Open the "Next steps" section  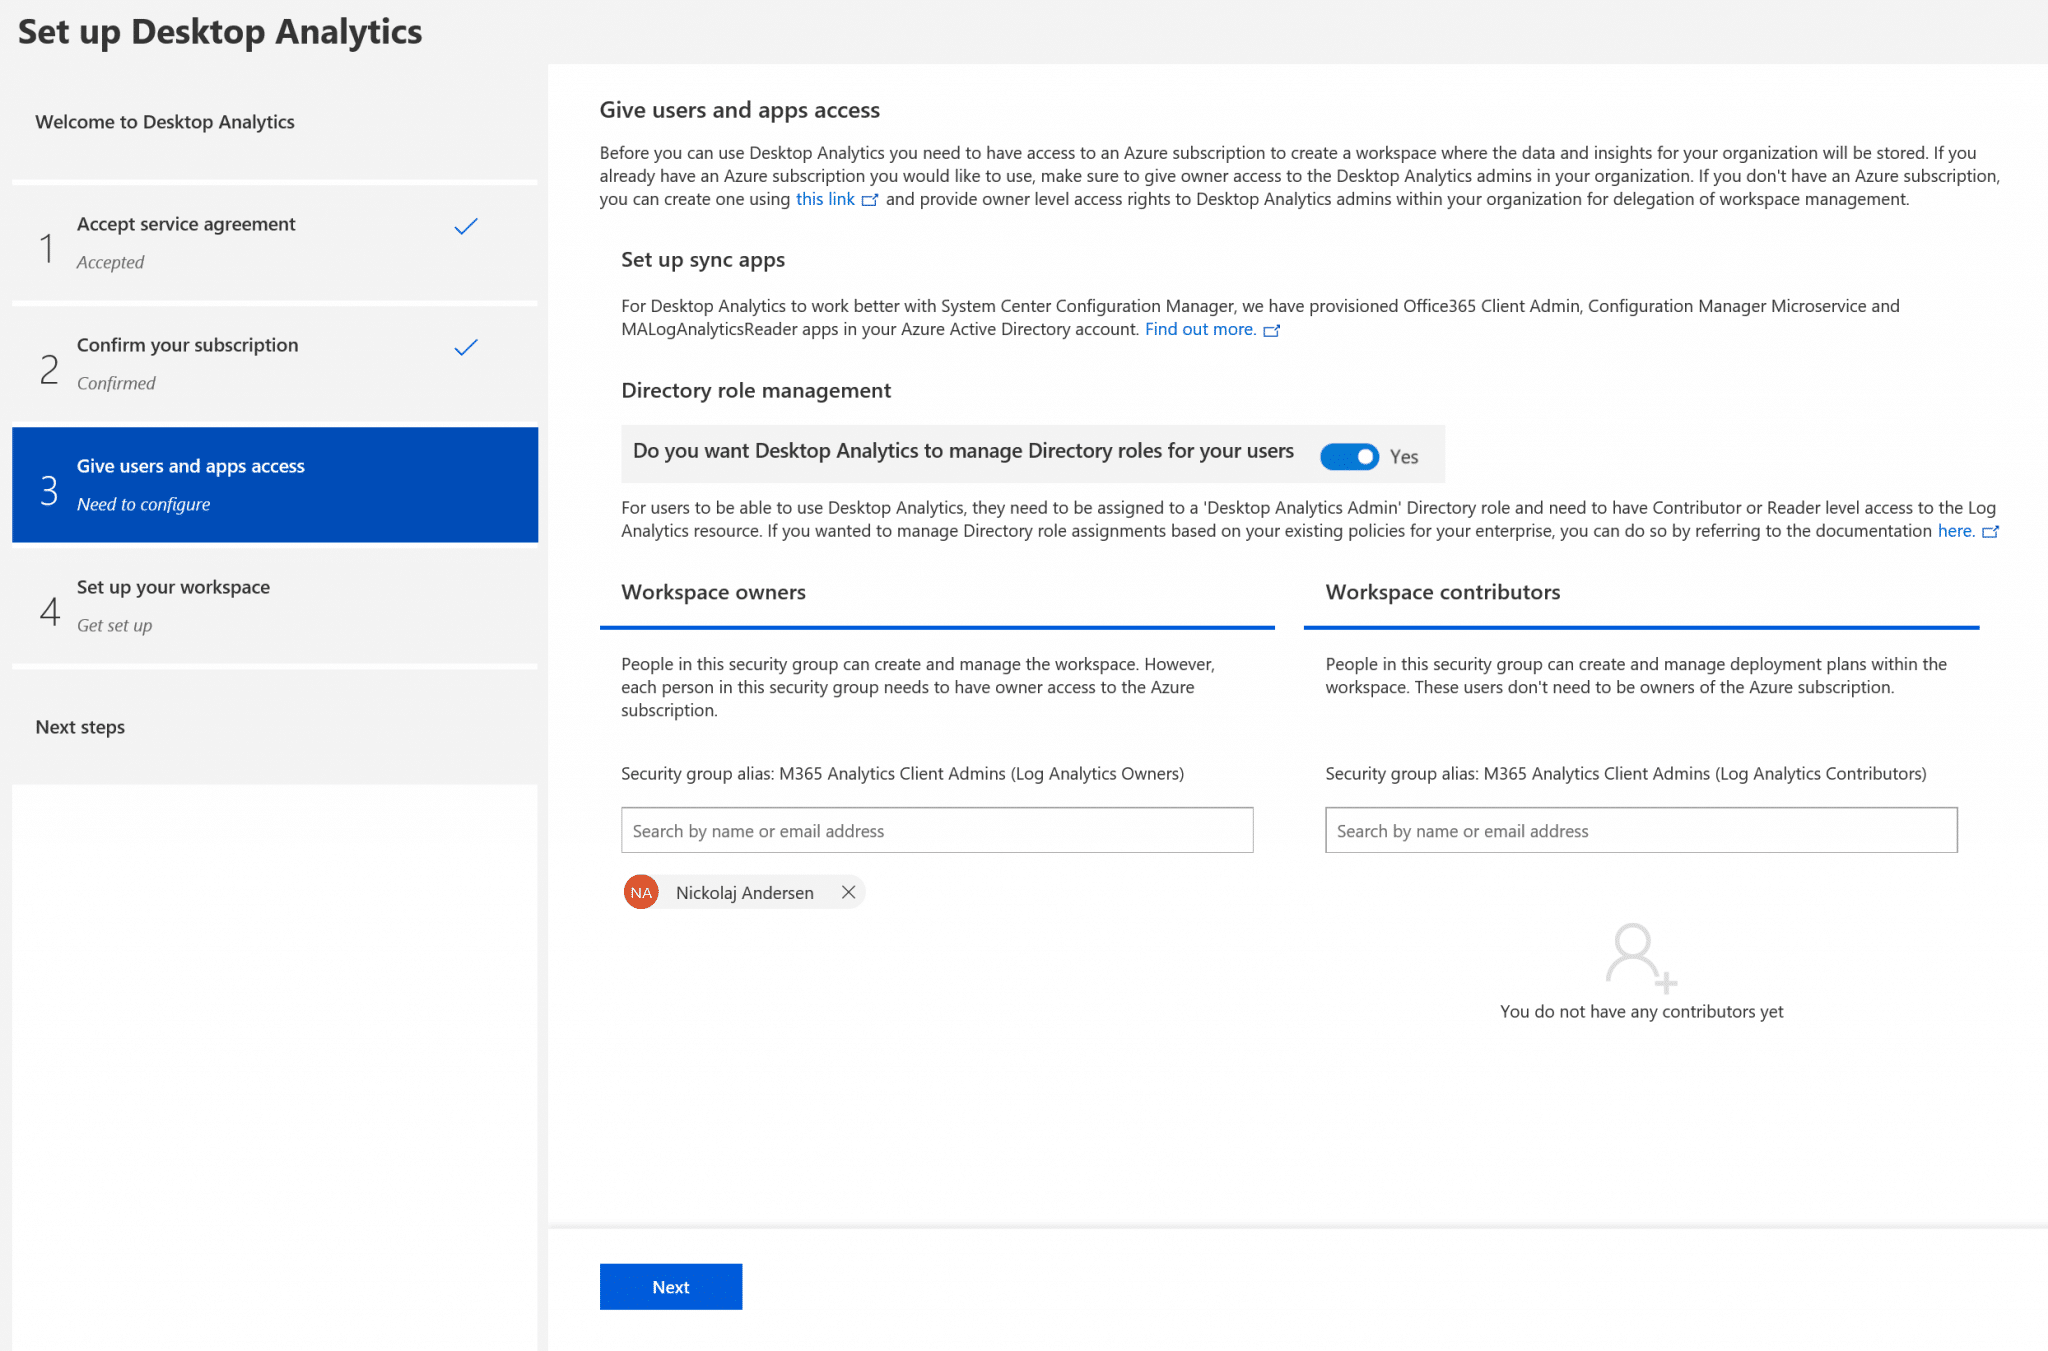80,727
